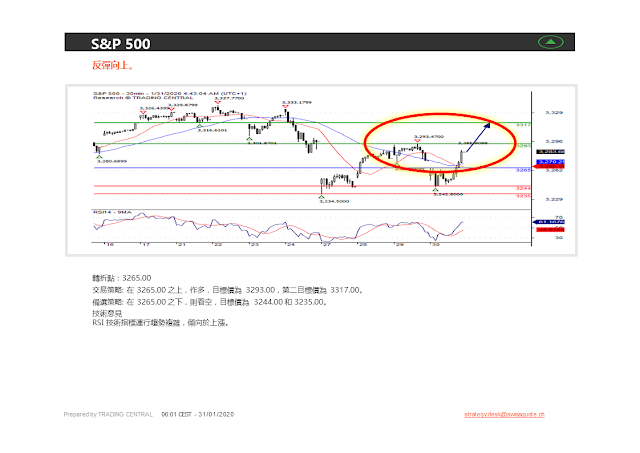Click the 備選策略 line with target 3244.00
Image resolution: width=640 pixels, height=453 pixels.
point(209,302)
